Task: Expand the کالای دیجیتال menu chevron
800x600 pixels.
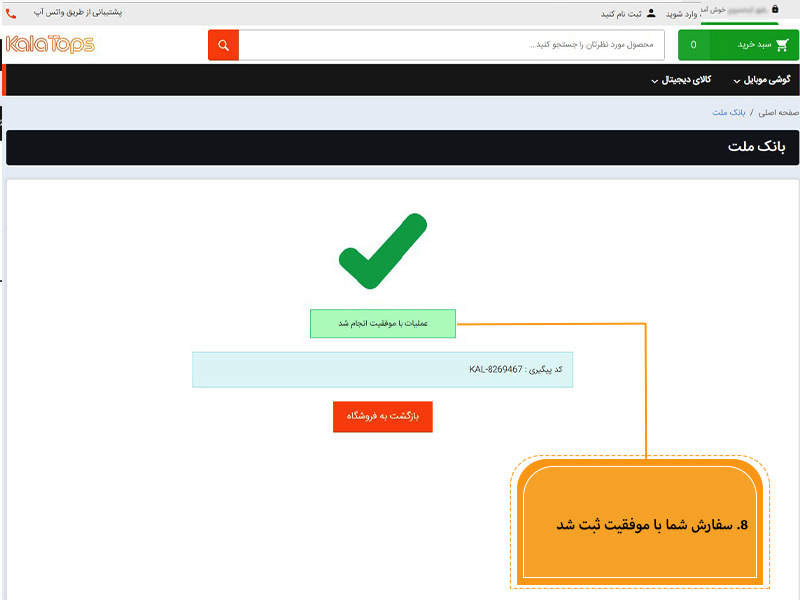Action: click(x=654, y=80)
